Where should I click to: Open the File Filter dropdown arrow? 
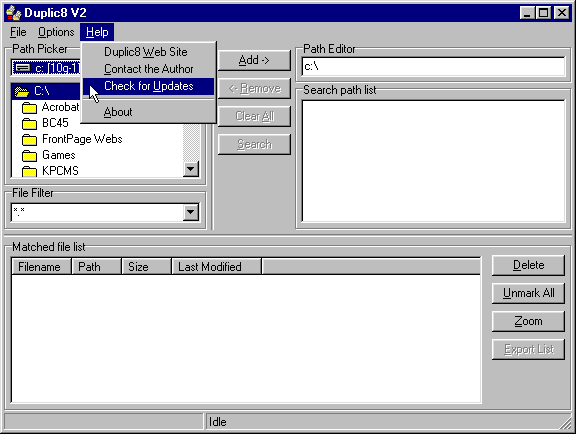pos(191,212)
